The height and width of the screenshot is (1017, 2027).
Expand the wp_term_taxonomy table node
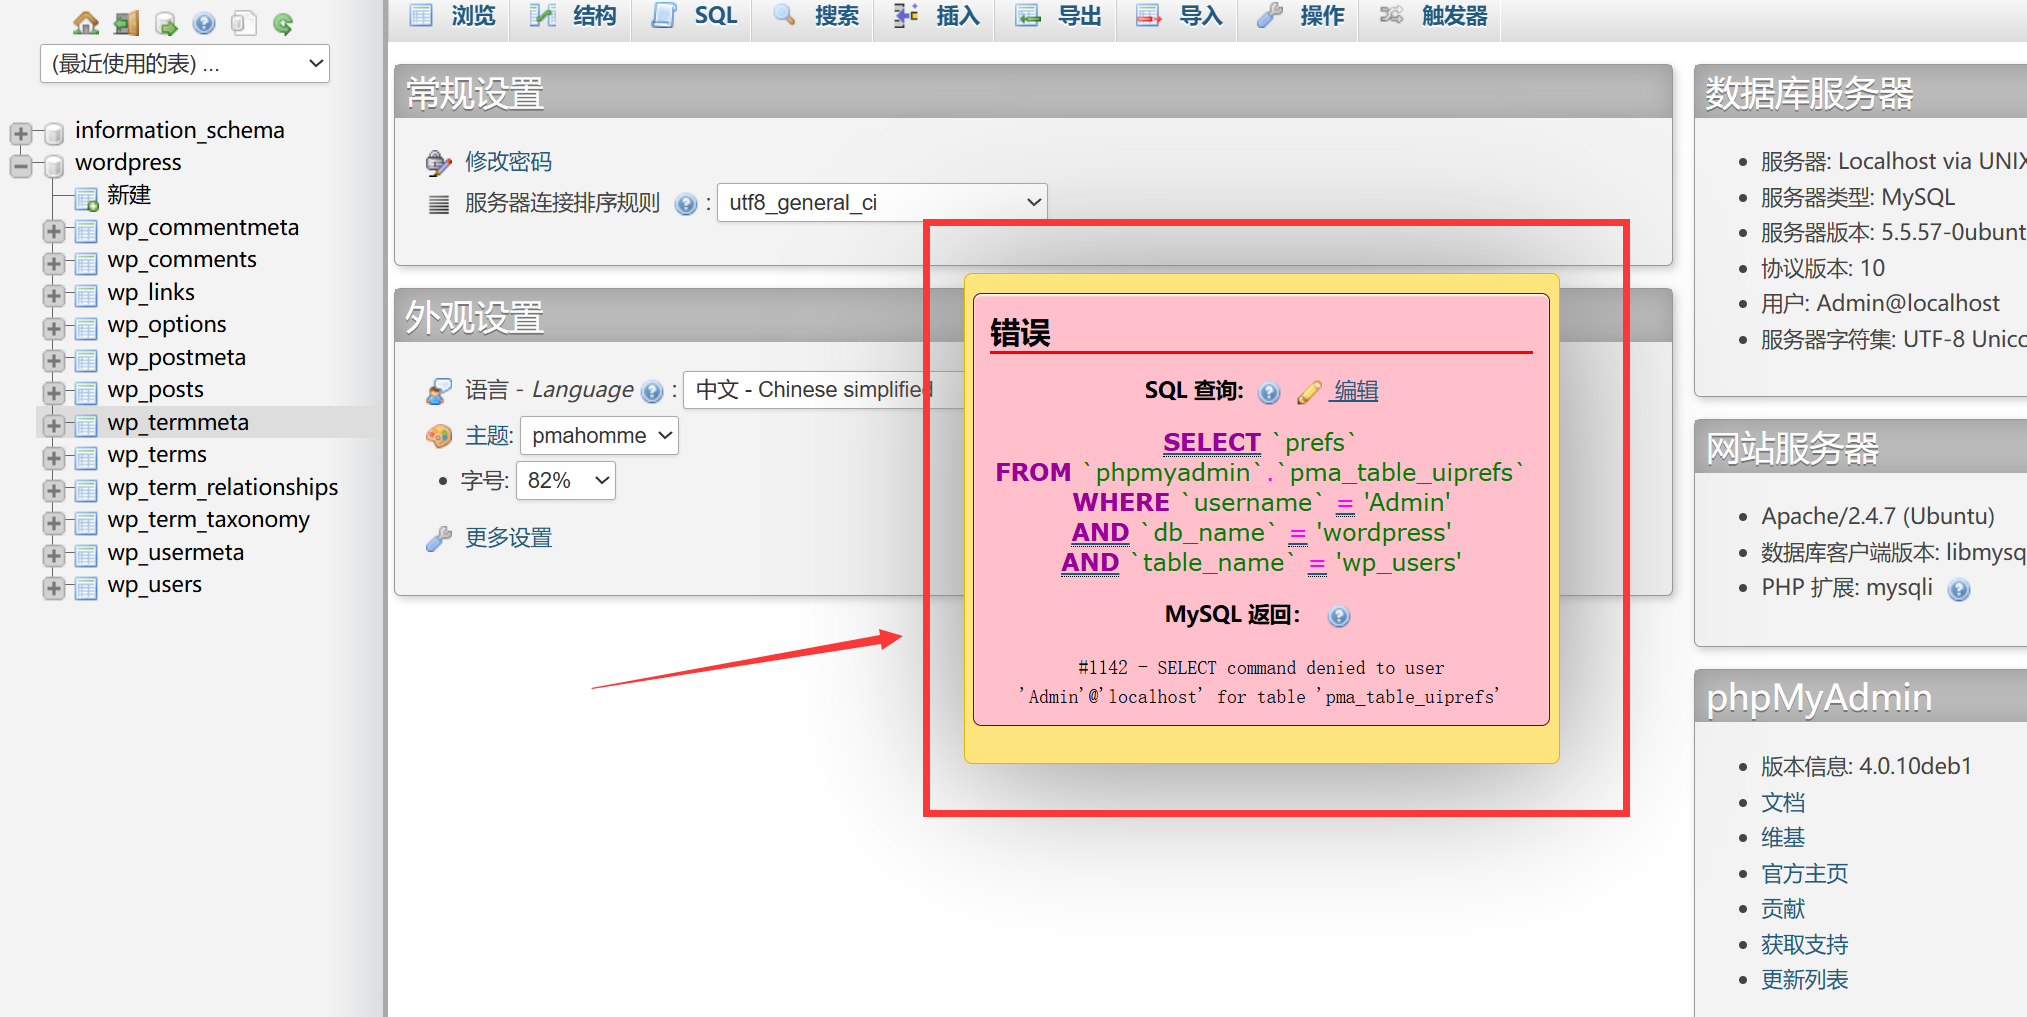click(x=54, y=522)
